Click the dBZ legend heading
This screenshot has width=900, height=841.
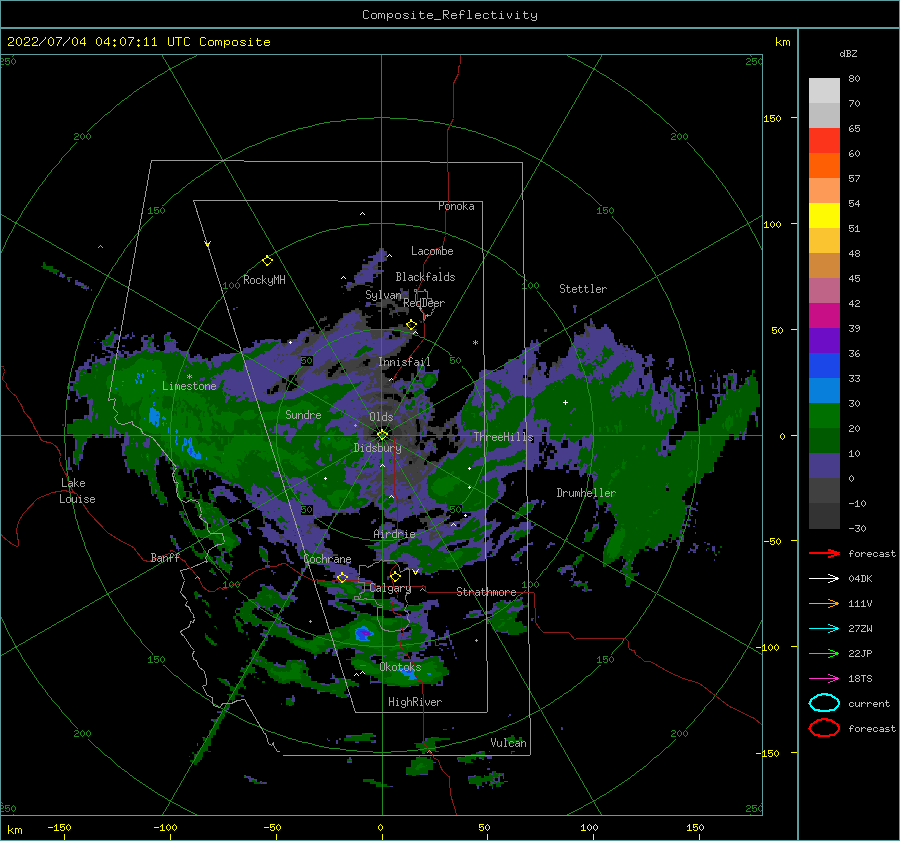(848, 53)
